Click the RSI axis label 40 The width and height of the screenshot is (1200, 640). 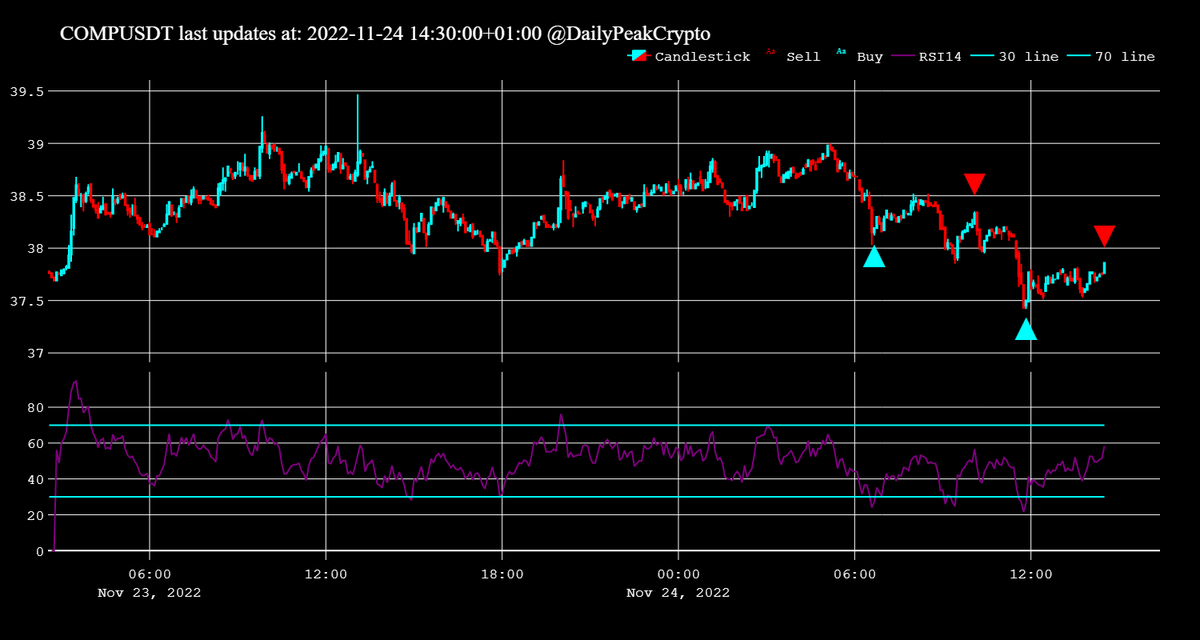(x=36, y=479)
